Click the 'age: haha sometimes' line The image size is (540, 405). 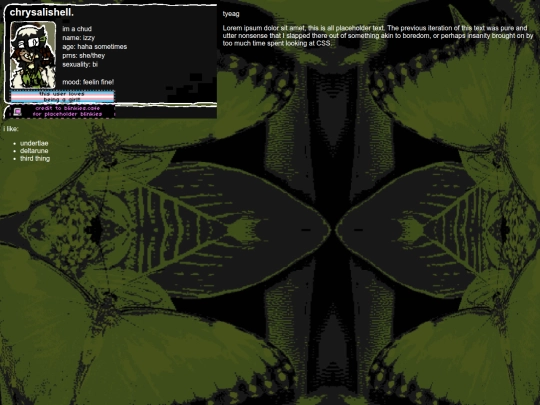click(x=95, y=47)
